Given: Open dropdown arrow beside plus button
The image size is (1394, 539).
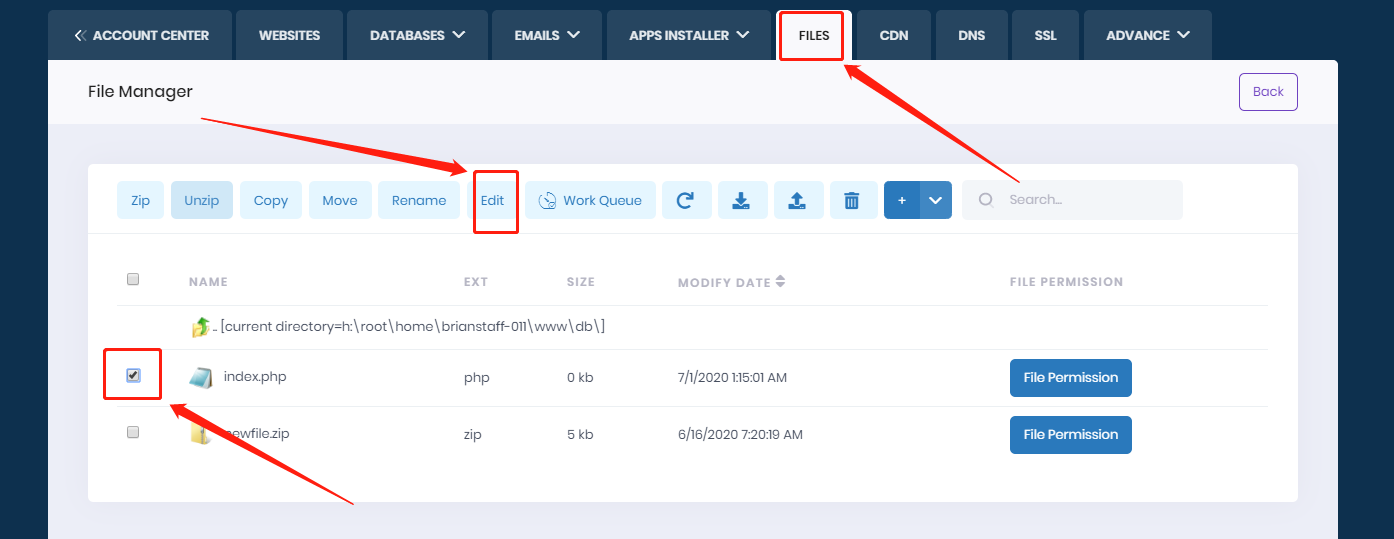Looking at the screenshot, I should (x=935, y=200).
